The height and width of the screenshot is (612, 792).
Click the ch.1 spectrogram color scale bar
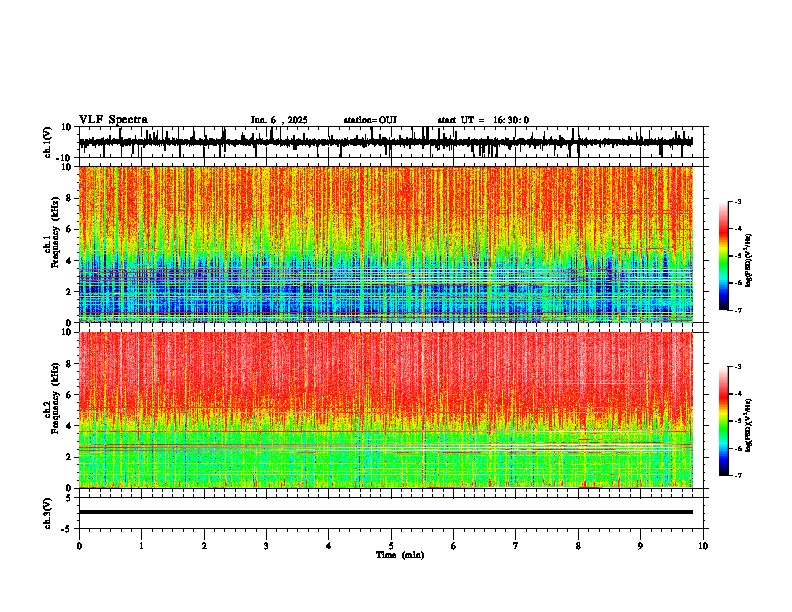pos(723,256)
